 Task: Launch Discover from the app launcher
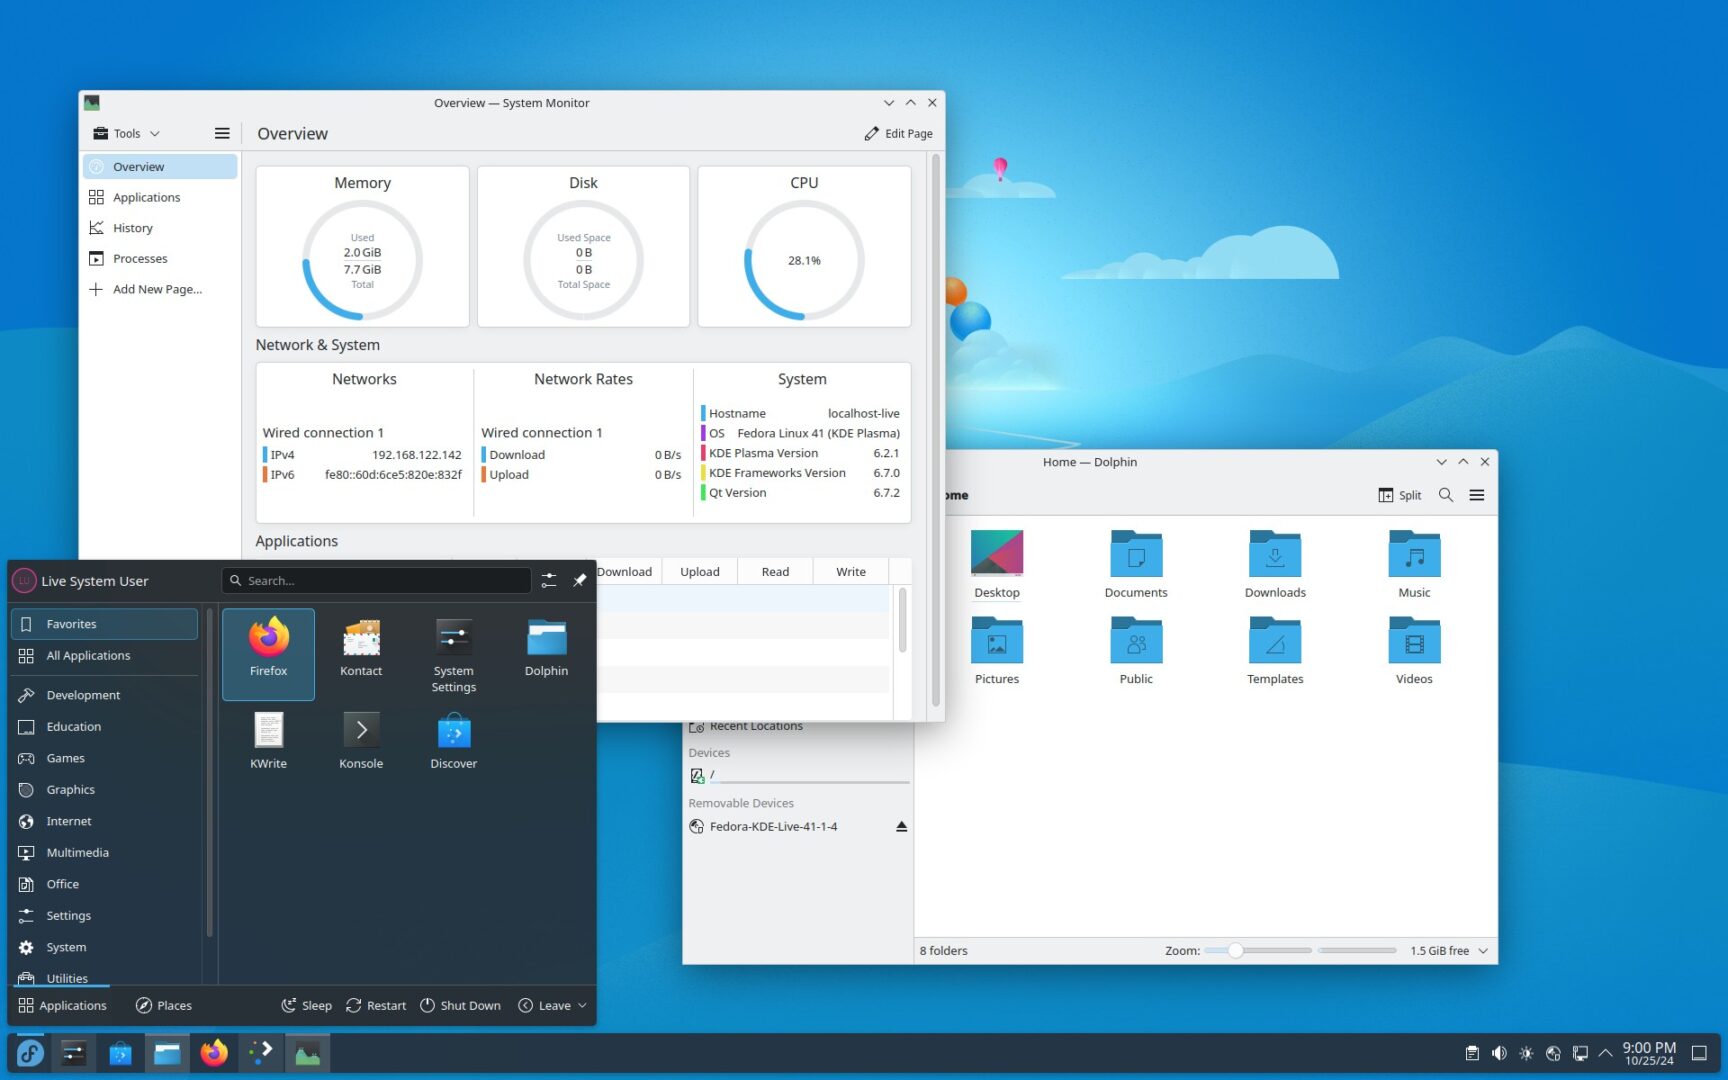453,740
